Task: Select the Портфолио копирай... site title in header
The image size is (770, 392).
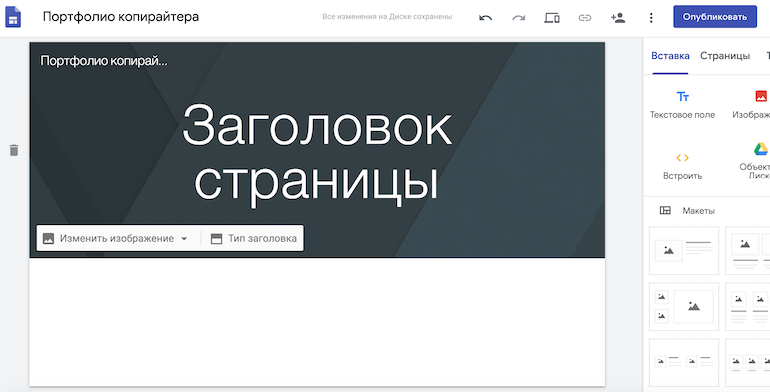Action: (x=104, y=61)
